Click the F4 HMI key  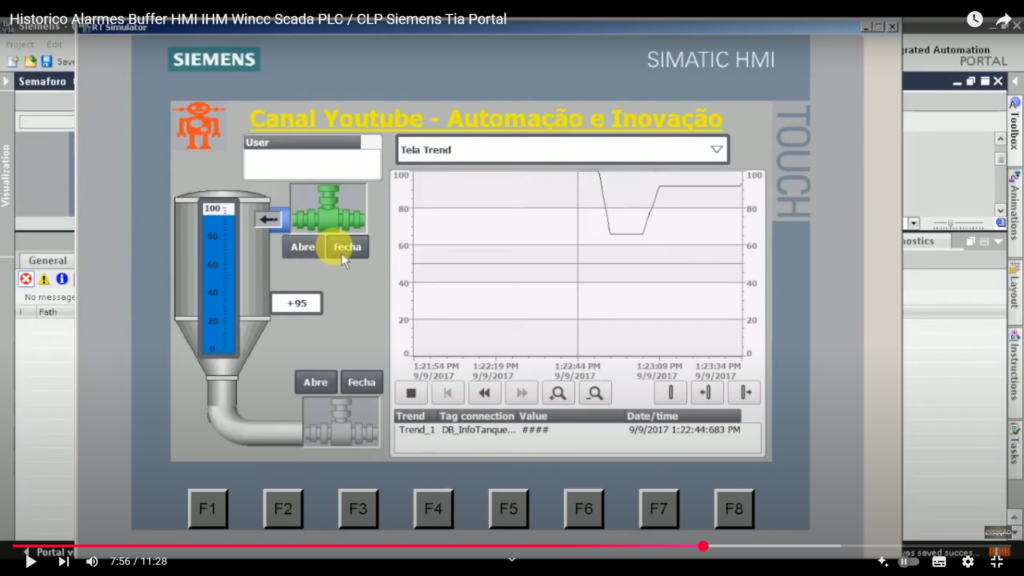[x=433, y=509]
